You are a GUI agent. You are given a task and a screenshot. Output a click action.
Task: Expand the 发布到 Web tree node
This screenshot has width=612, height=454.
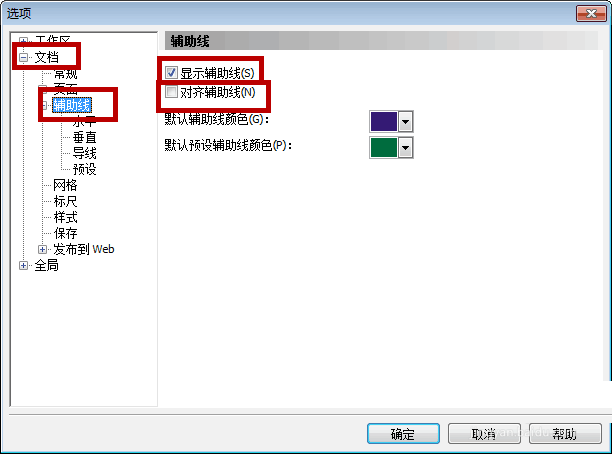(42, 249)
